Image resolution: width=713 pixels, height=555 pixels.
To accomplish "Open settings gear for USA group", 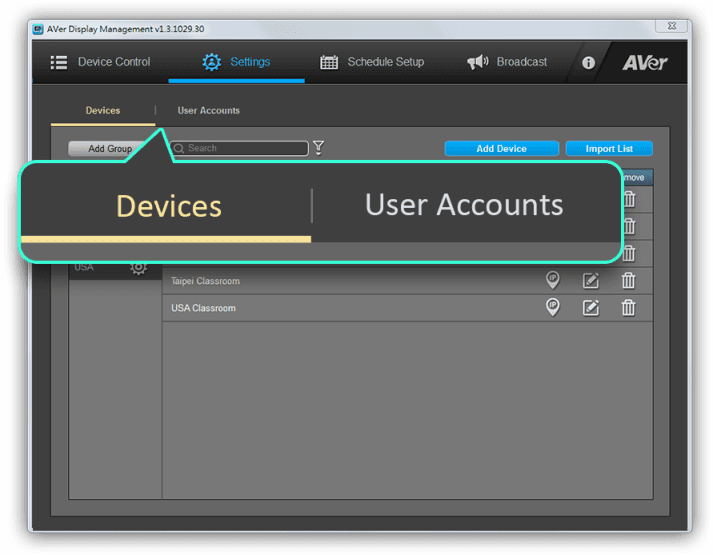I will [139, 268].
